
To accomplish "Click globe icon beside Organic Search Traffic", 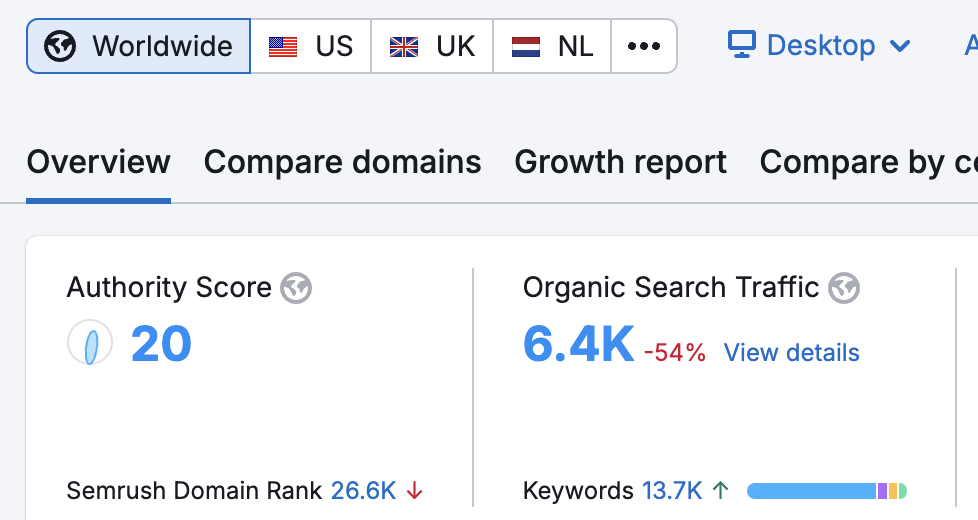I will [x=844, y=288].
